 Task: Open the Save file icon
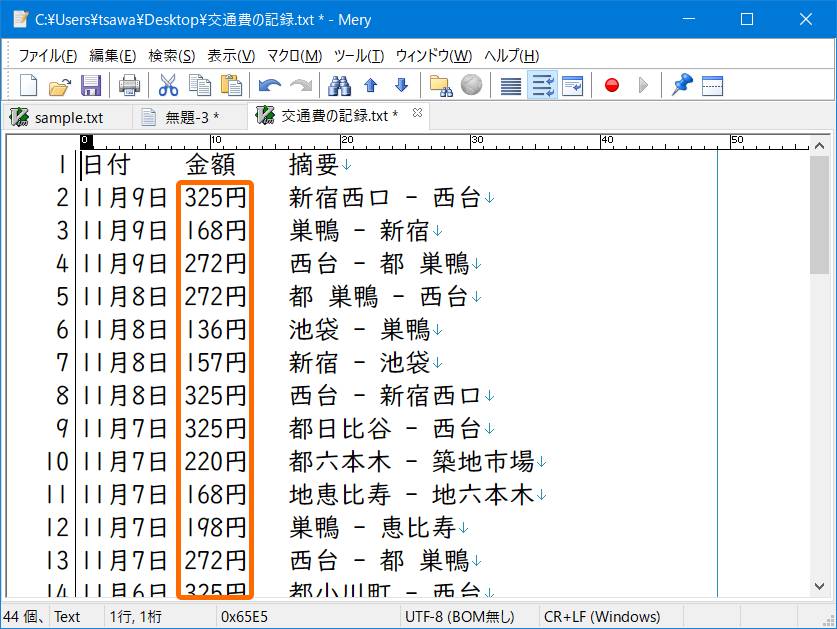pyautogui.click(x=91, y=86)
